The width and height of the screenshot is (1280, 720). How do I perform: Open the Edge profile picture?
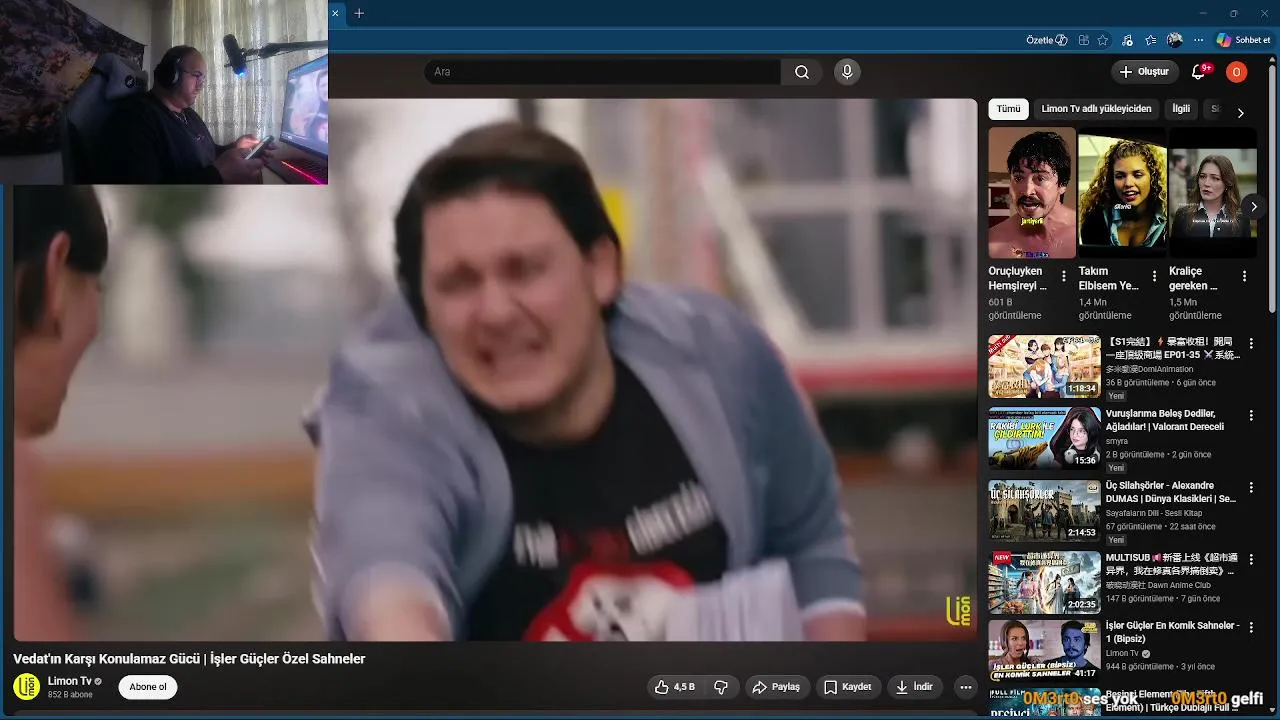pos(1175,40)
